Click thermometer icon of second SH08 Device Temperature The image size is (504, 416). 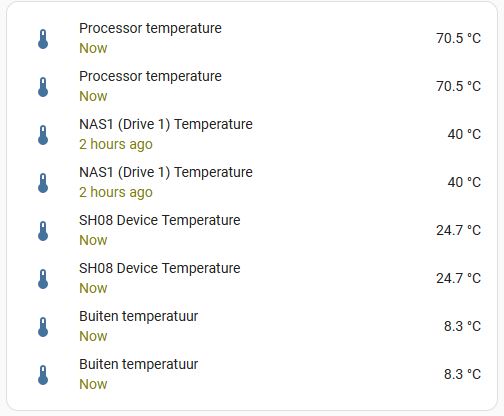click(43, 279)
